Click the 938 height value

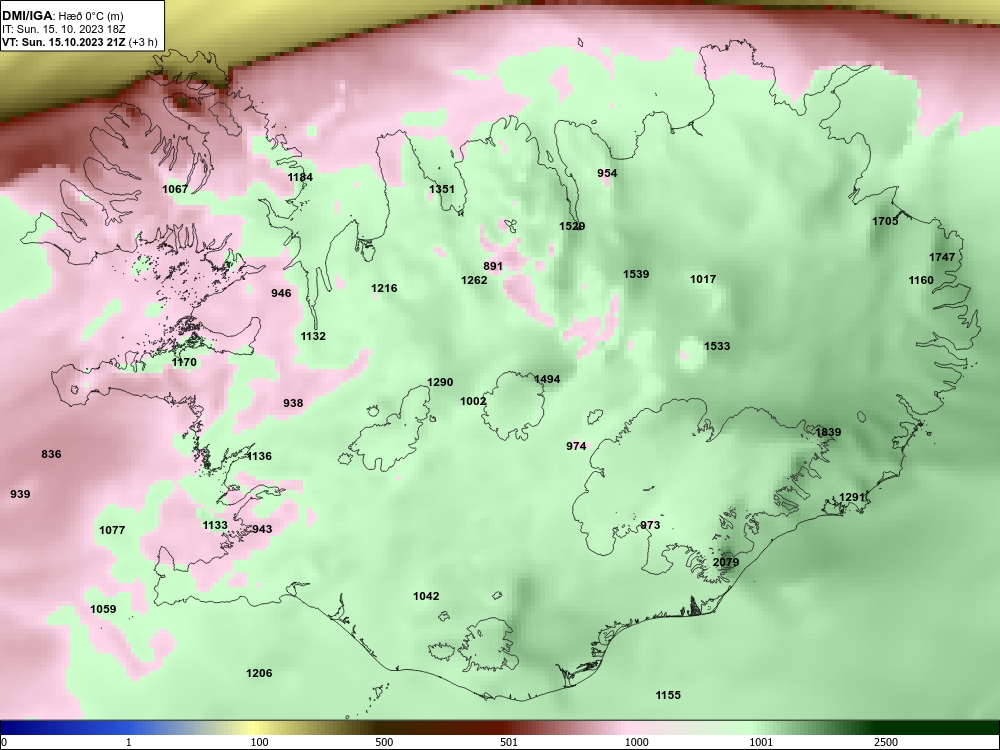(x=293, y=403)
